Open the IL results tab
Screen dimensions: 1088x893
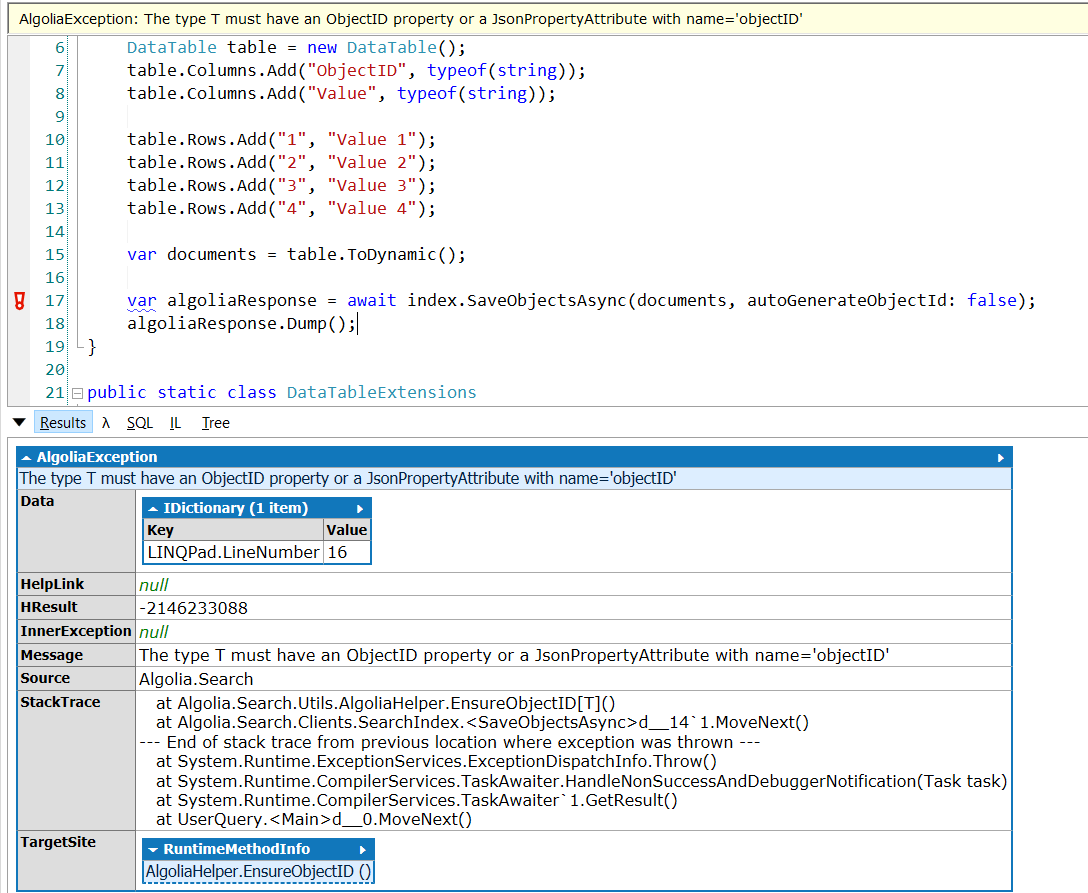point(175,422)
